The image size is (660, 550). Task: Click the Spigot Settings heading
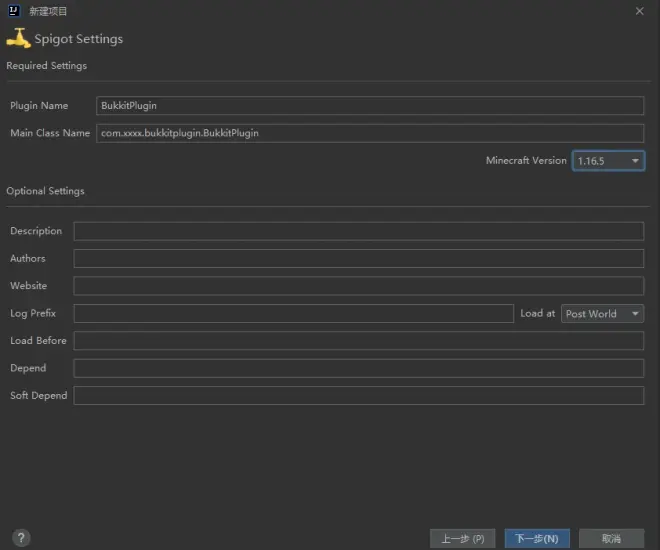click(79, 39)
